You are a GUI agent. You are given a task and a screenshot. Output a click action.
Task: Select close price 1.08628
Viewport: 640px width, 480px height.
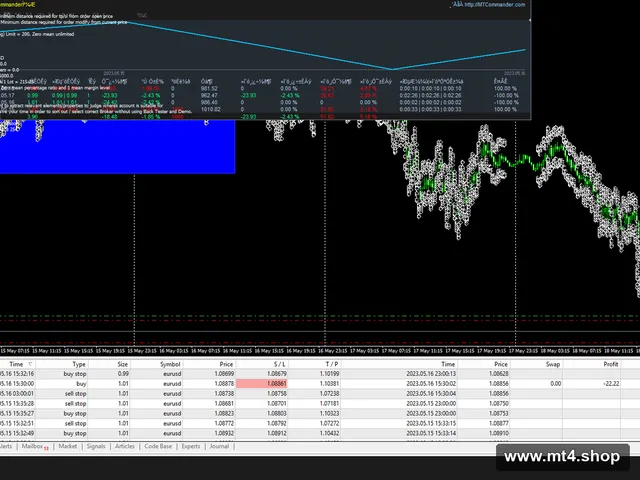[499, 373]
